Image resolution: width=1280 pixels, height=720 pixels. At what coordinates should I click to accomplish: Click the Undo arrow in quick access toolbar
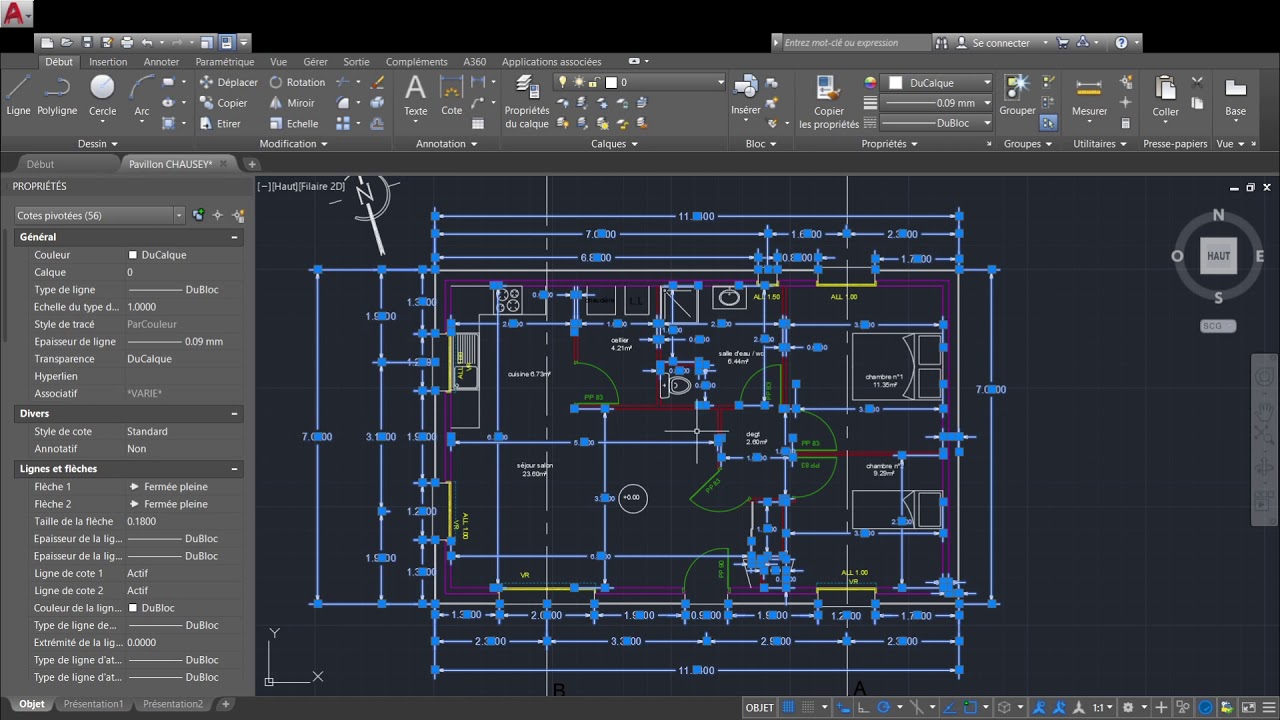(x=147, y=43)
